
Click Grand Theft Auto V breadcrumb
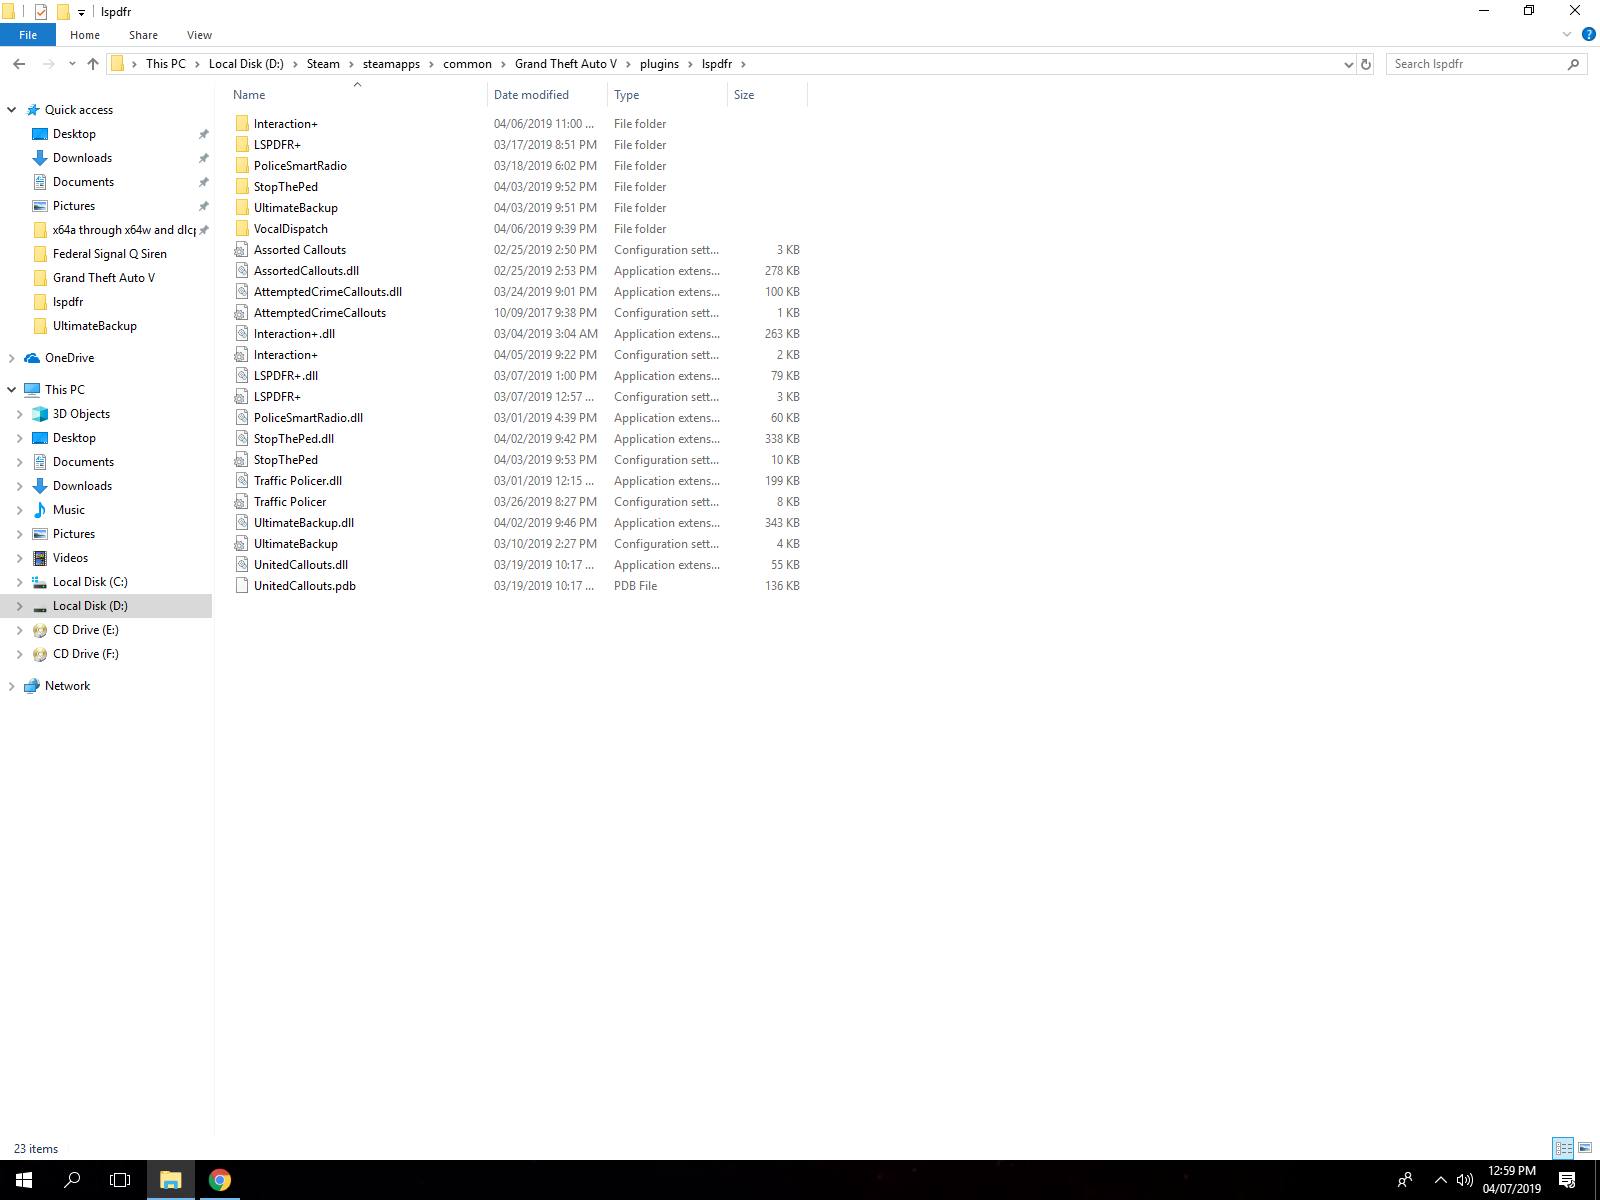click(566, 64)
